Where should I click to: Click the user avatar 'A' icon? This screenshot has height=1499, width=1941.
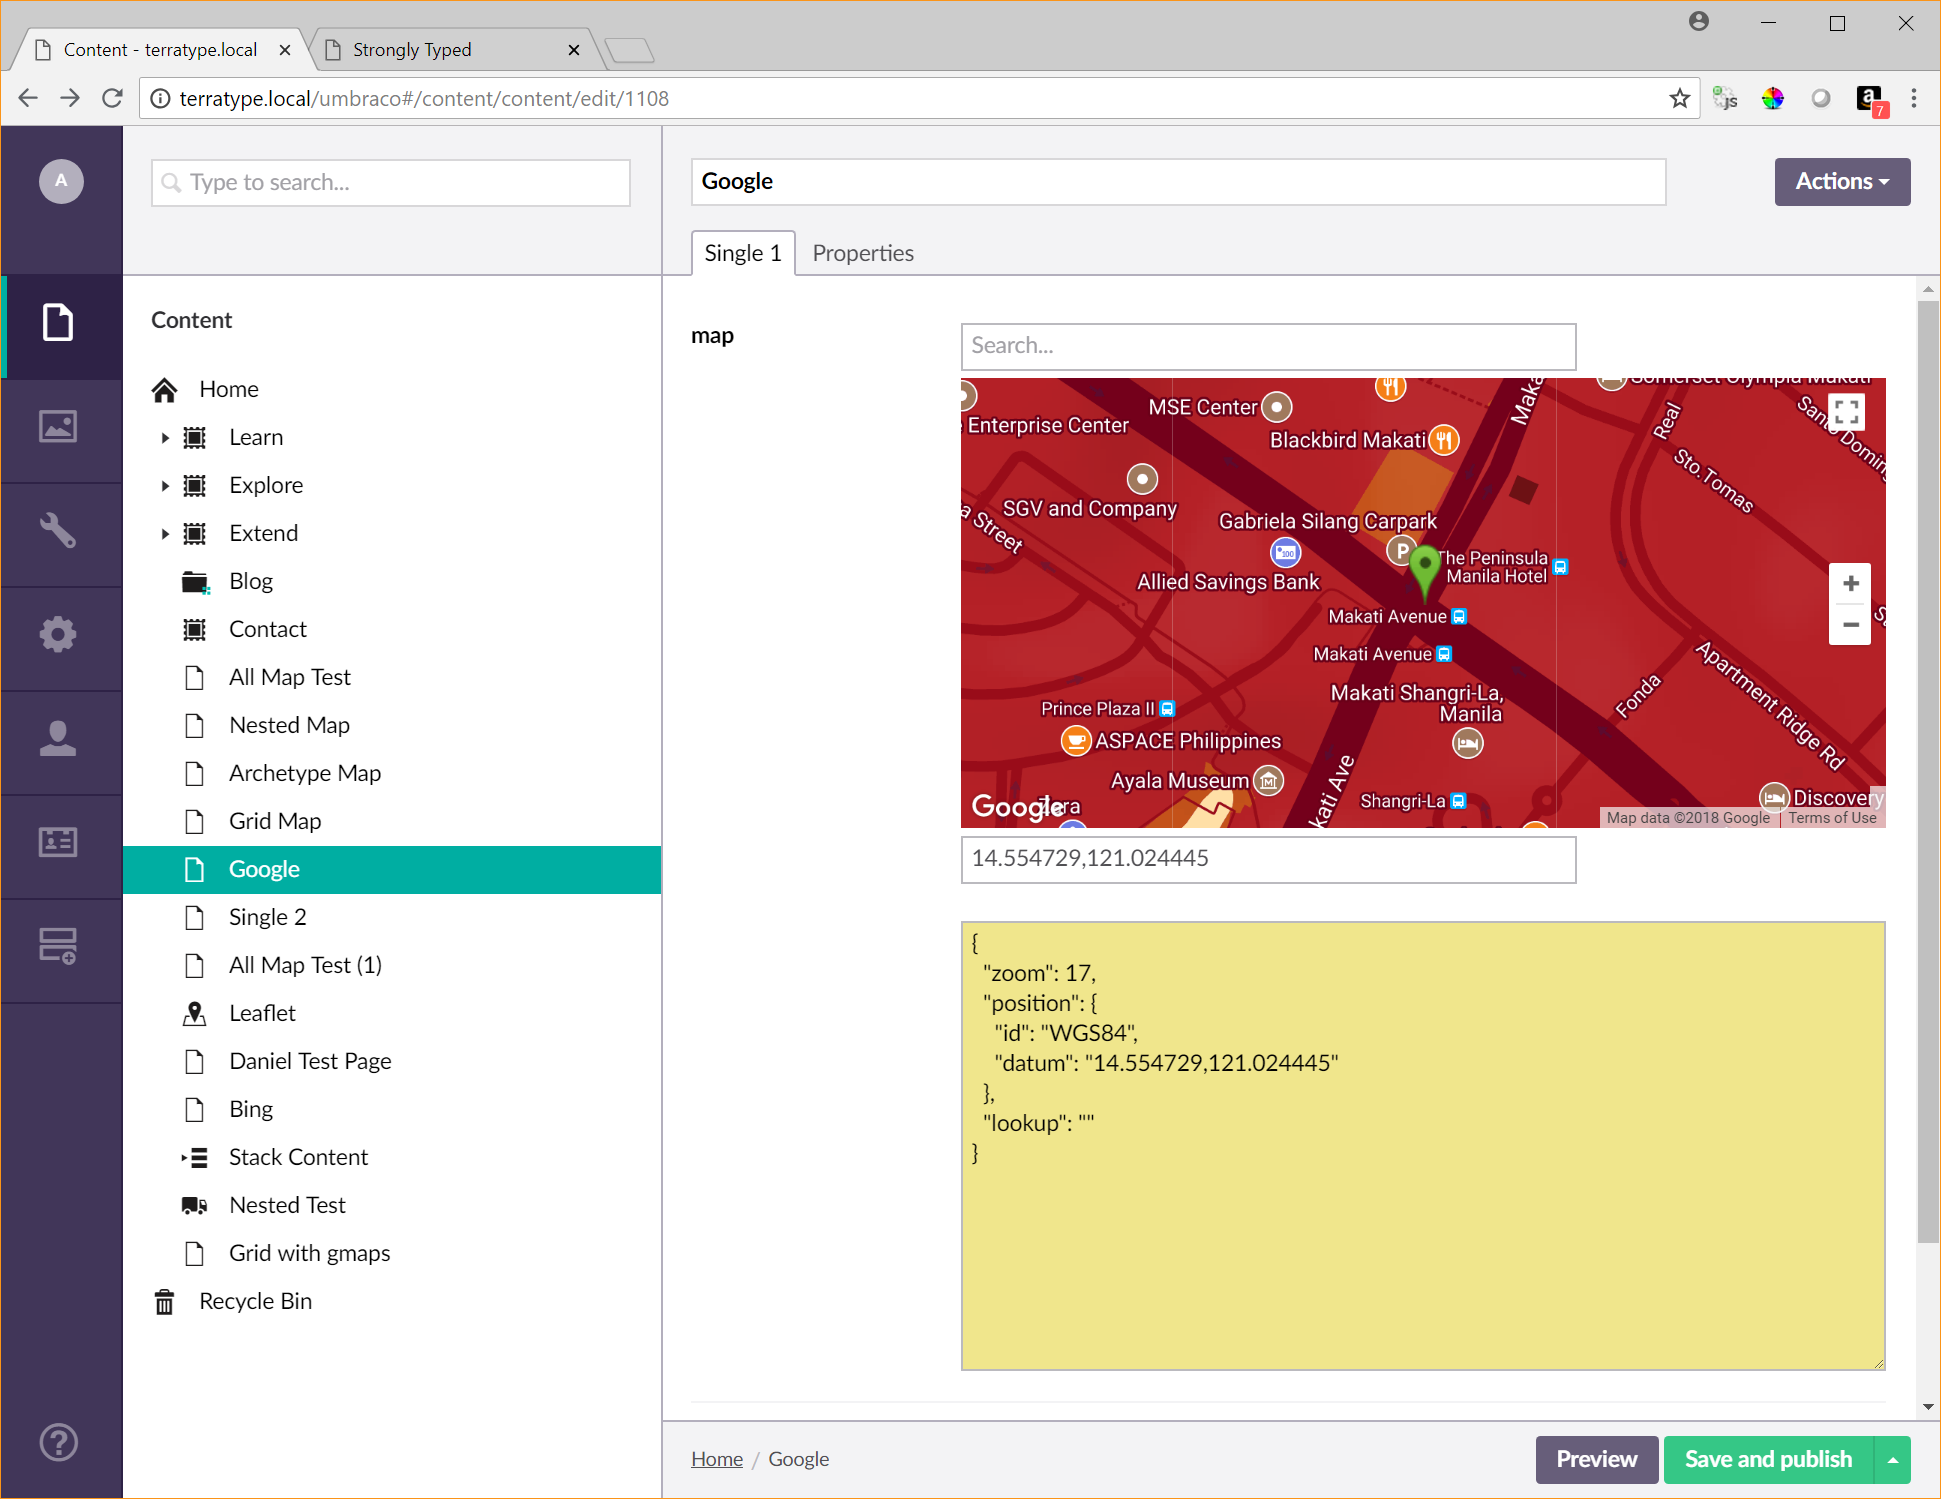point(61,181)
